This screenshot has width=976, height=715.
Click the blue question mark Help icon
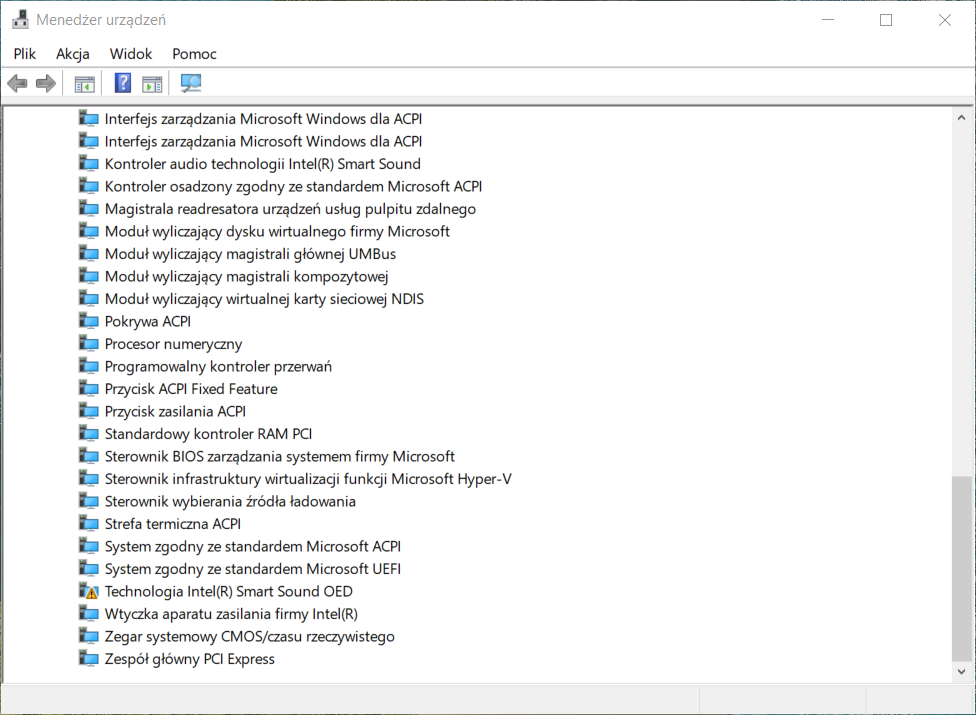point(123,83)
